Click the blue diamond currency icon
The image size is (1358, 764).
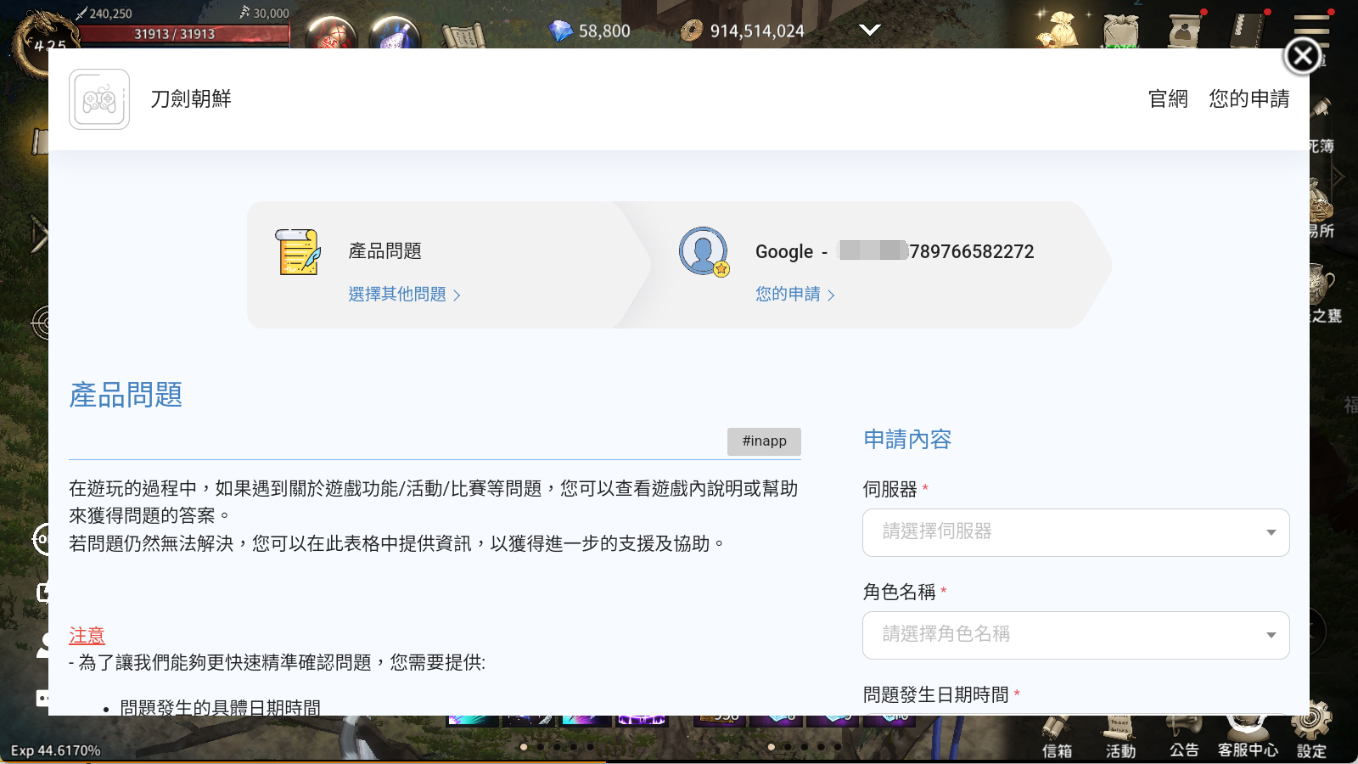pos(561,31)
